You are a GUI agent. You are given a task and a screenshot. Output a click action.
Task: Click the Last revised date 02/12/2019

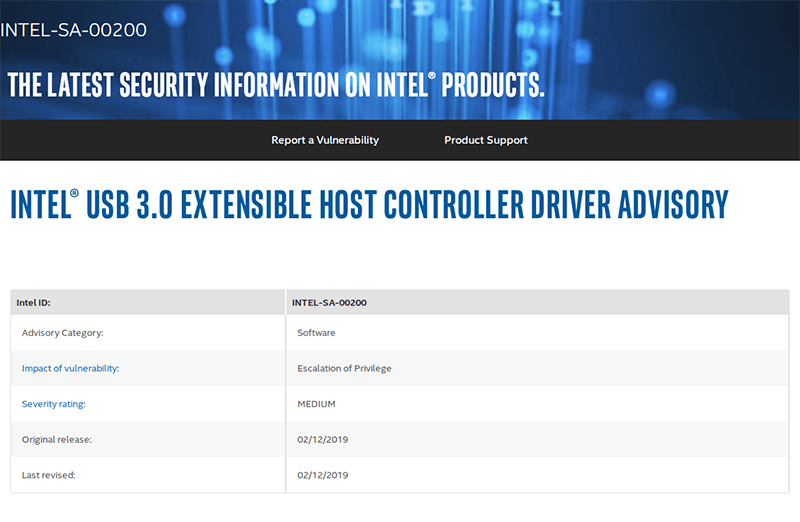pos(322,475)
